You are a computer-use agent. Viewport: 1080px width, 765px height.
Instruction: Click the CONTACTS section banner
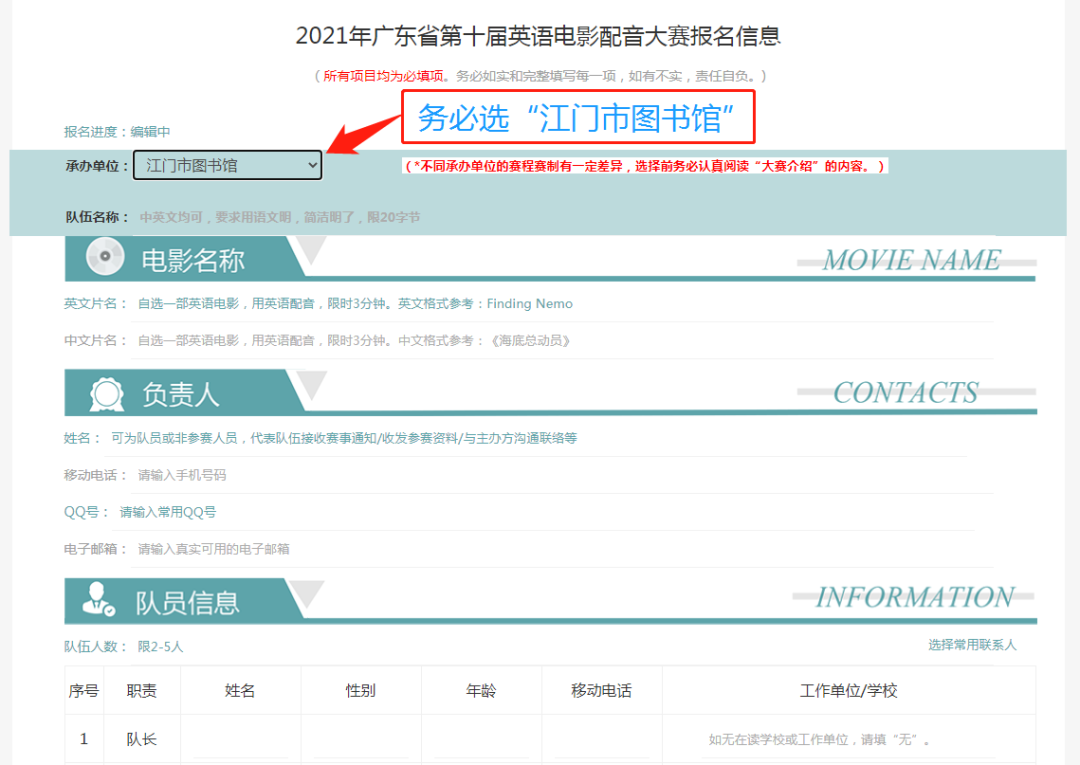906,392
